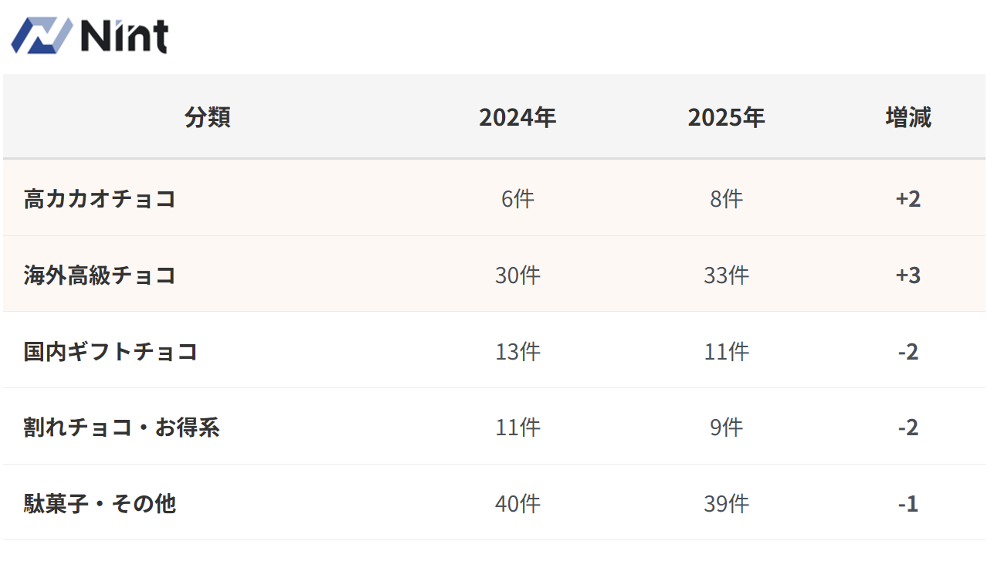The width and height of the screenshot is (1000, 564).
Task: Click the Nint logo icon
Action: 41,36
